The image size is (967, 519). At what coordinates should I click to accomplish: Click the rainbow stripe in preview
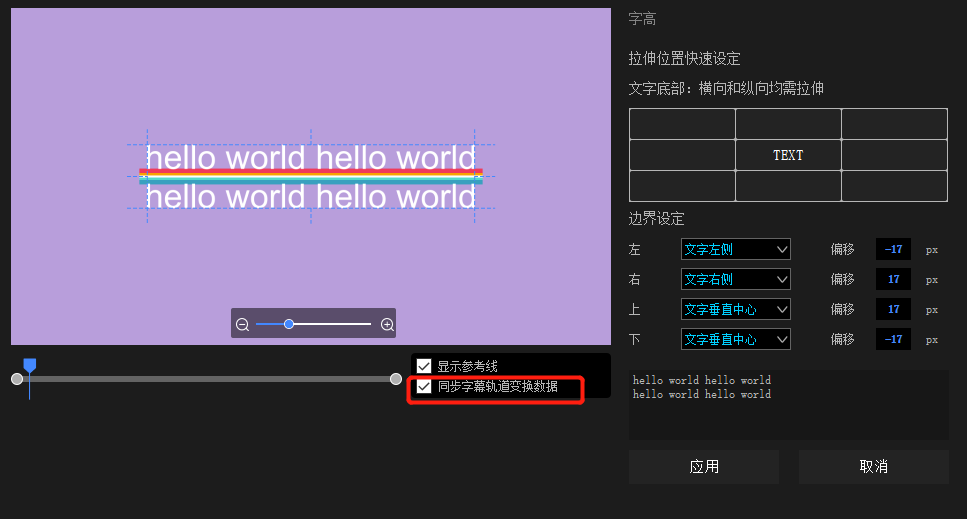point(311,177)
